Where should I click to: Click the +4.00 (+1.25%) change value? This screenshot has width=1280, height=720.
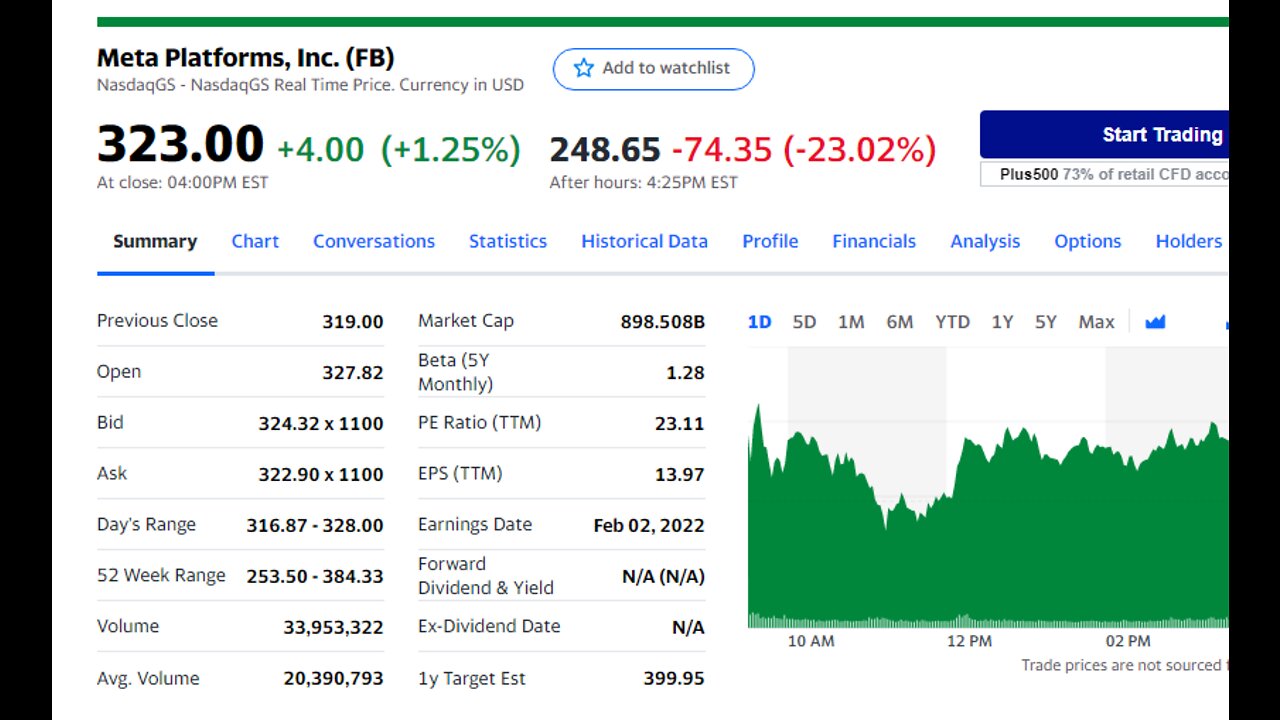point(399,150)
